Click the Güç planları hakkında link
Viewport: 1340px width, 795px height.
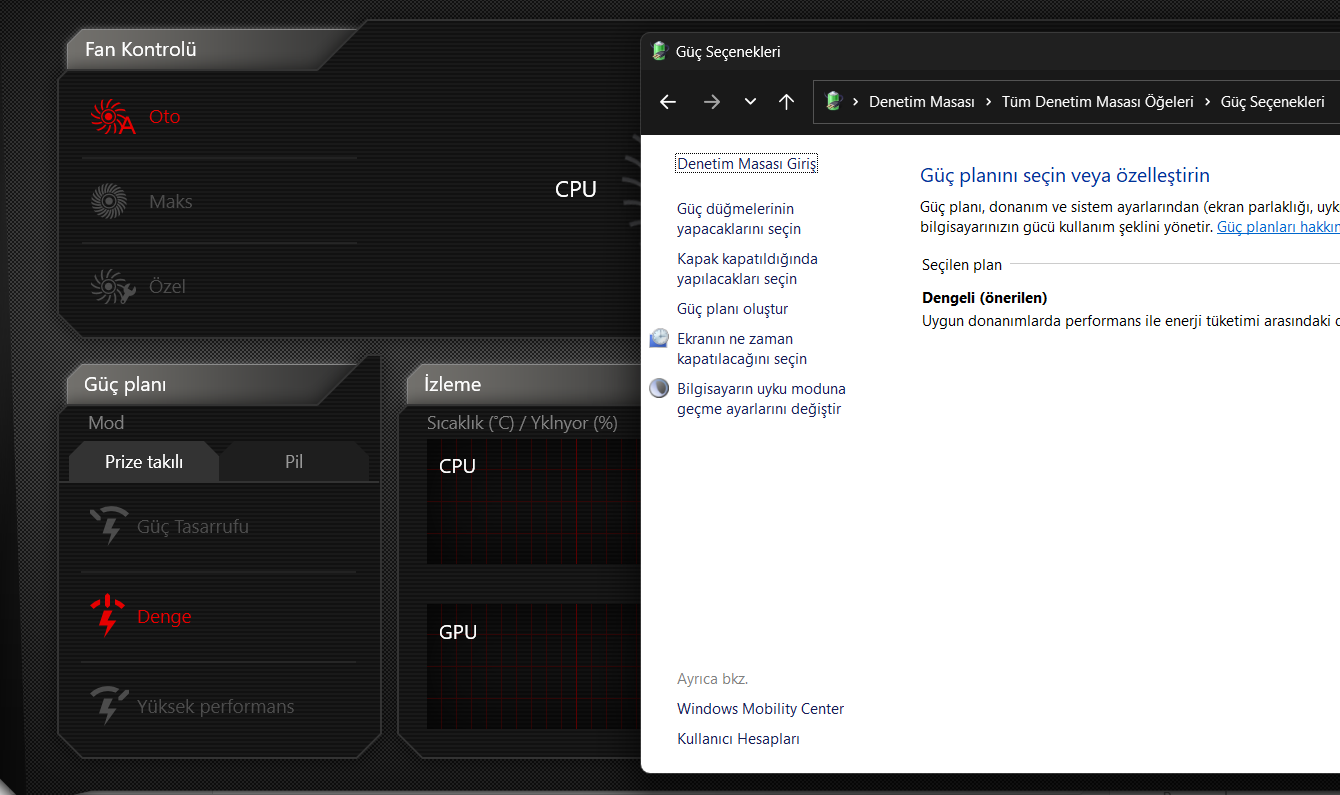tap(1277, 227)
